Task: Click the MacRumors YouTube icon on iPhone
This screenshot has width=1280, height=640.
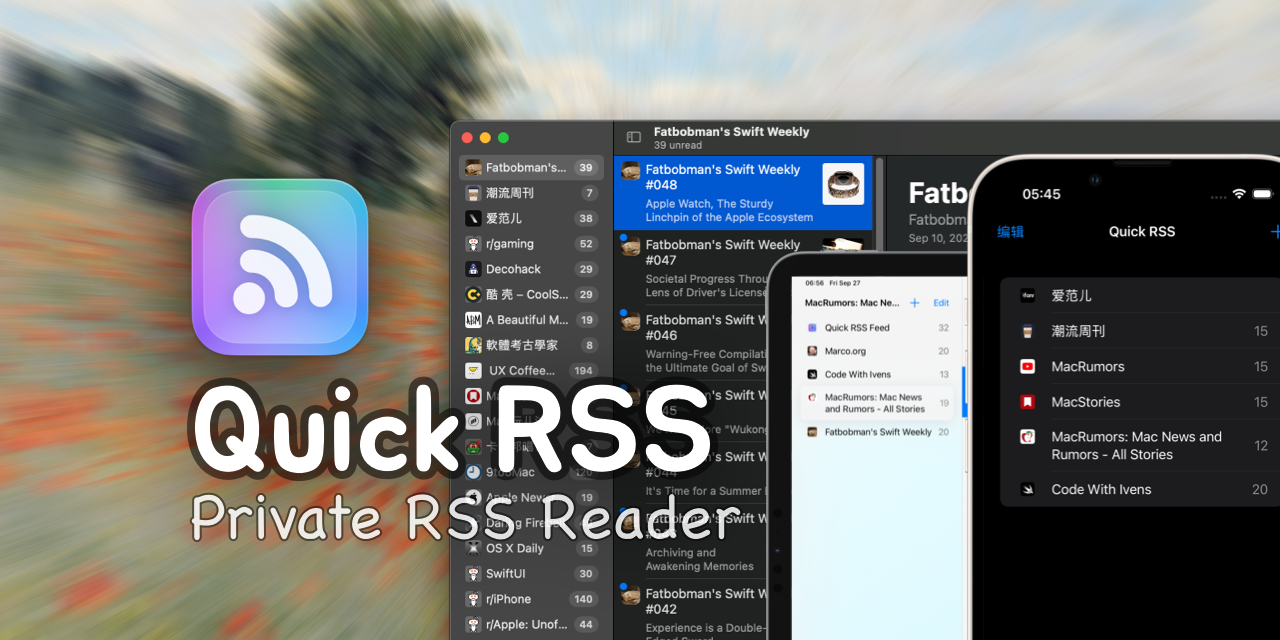Action: click(1027, 367)
